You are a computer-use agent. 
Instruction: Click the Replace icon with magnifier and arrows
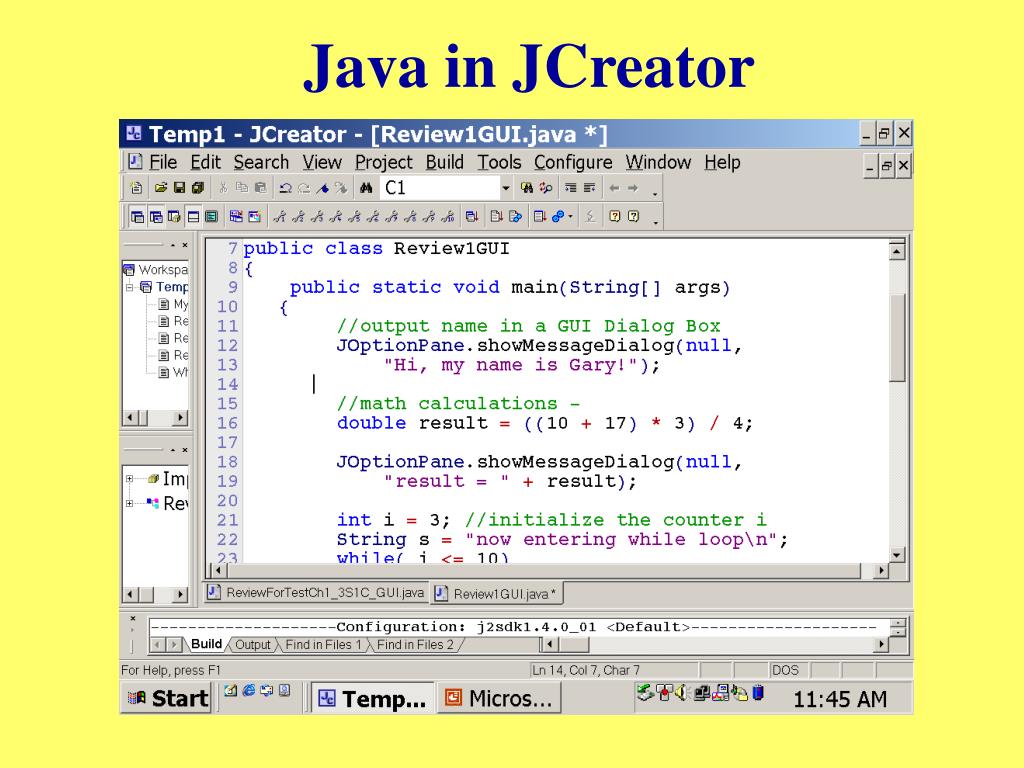pyautogui.click(x=546, y=188)
